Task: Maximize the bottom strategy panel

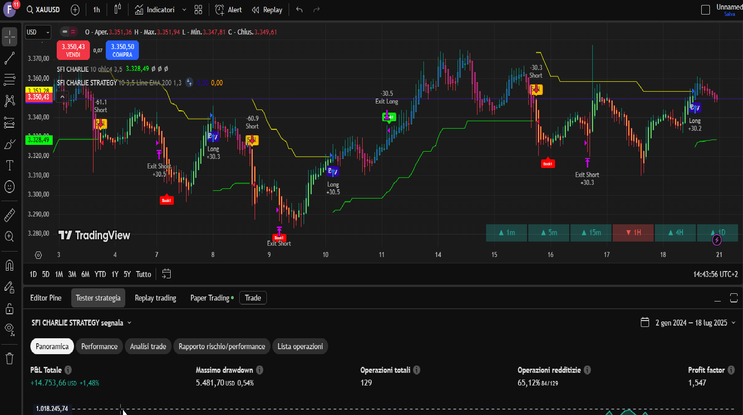Action: 734,298
